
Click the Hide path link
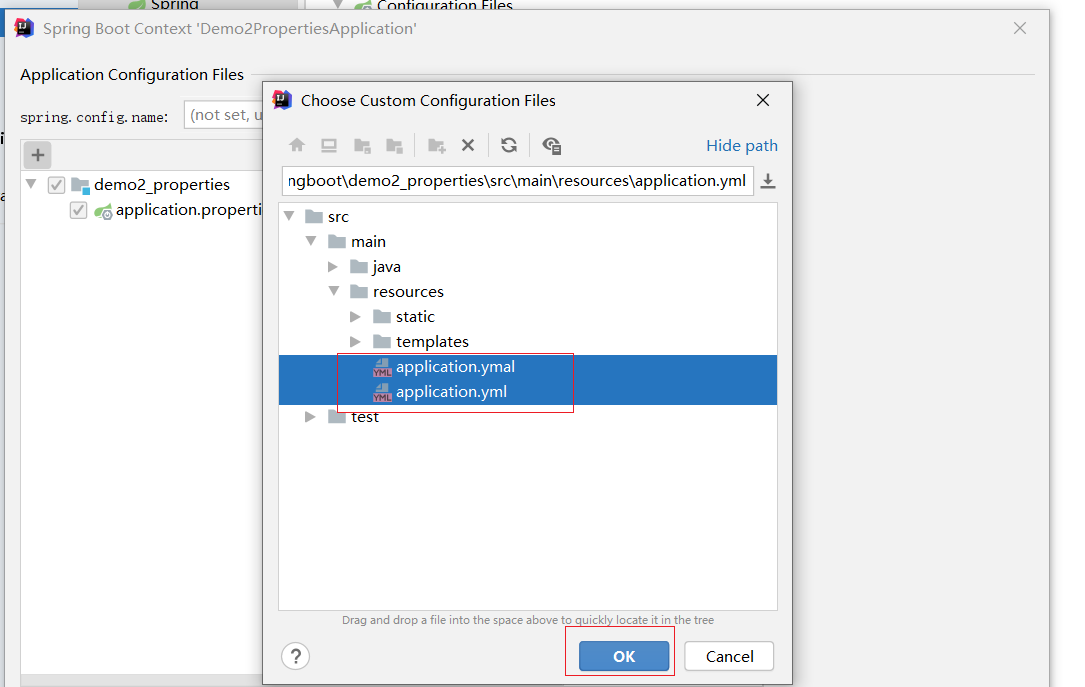coord(741,145)
